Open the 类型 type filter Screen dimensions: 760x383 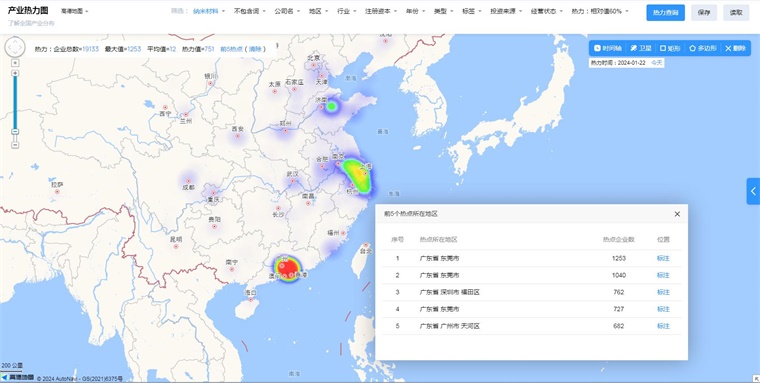pyautogui.click(x=443, y=11)
